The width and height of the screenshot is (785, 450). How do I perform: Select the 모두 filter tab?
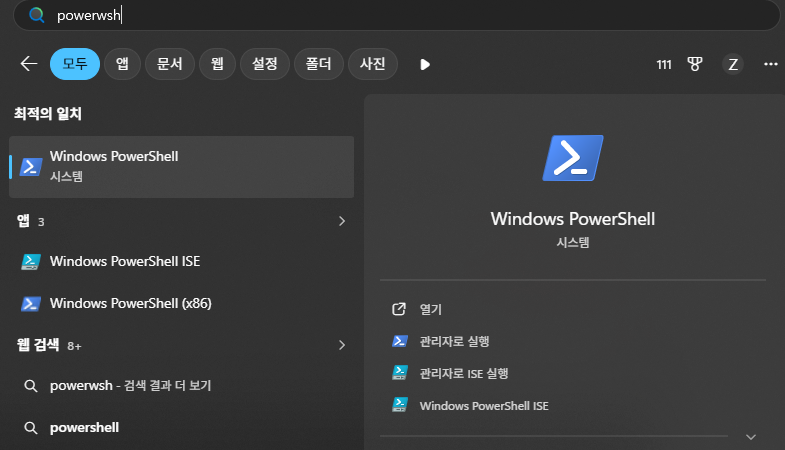coord(75,64)
